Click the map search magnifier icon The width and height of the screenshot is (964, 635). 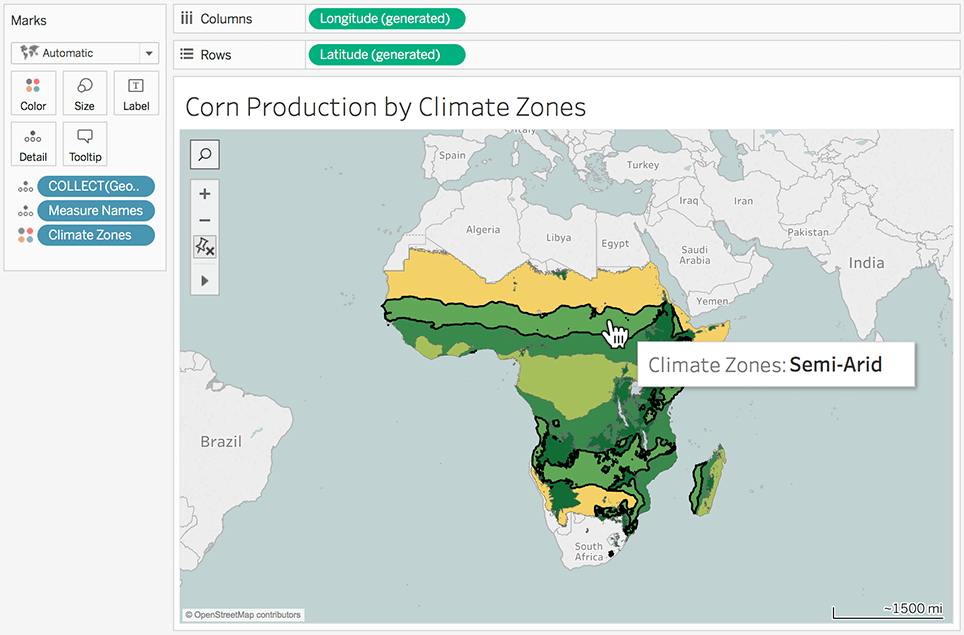(204, 154)
